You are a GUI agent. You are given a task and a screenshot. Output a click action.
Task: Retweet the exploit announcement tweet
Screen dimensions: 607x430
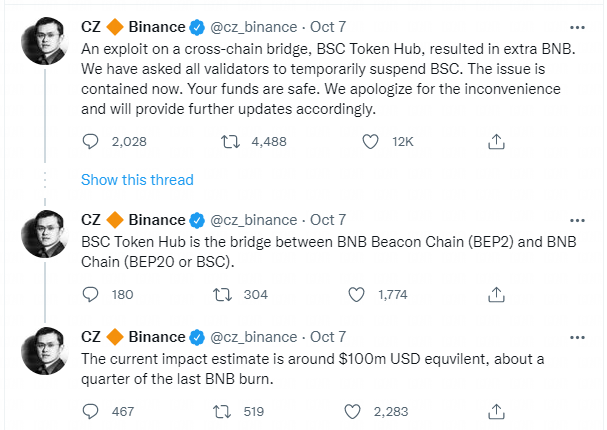pyautogui.click(x=227, y=142)
